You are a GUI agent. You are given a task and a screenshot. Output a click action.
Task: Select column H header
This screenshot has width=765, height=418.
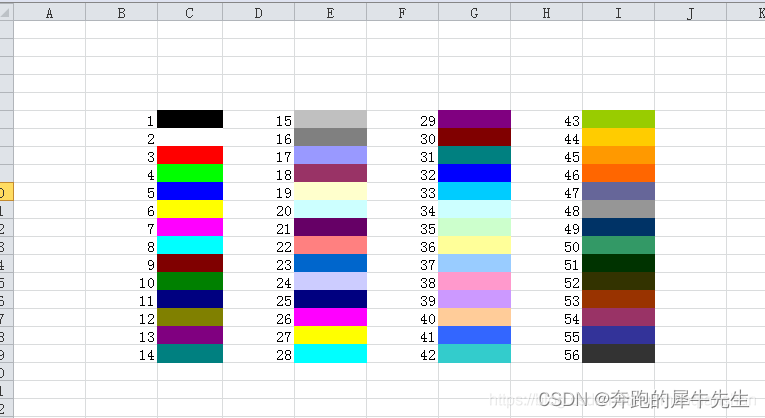click(546, 13)
